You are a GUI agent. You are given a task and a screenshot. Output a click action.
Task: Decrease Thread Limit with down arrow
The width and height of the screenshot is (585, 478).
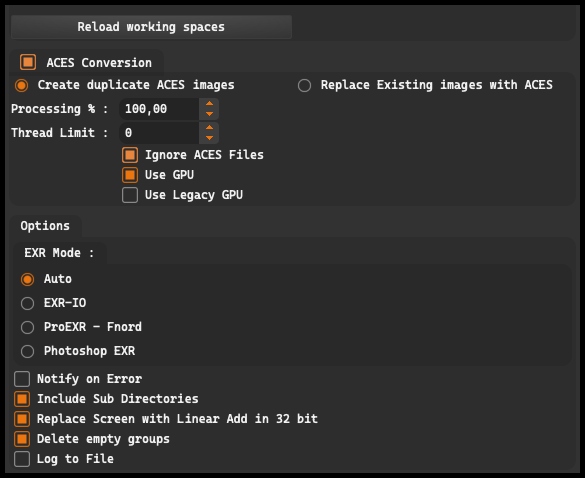209,138
